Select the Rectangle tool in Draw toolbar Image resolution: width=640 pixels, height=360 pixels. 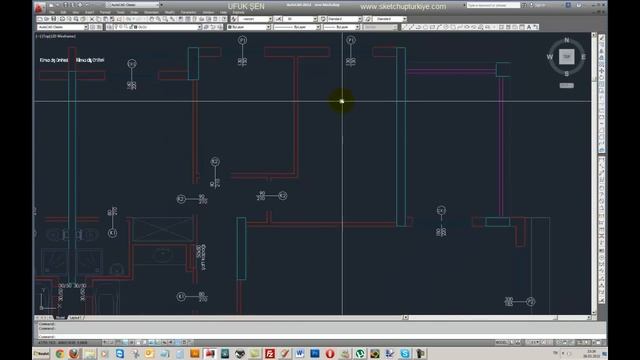[432, 27]
